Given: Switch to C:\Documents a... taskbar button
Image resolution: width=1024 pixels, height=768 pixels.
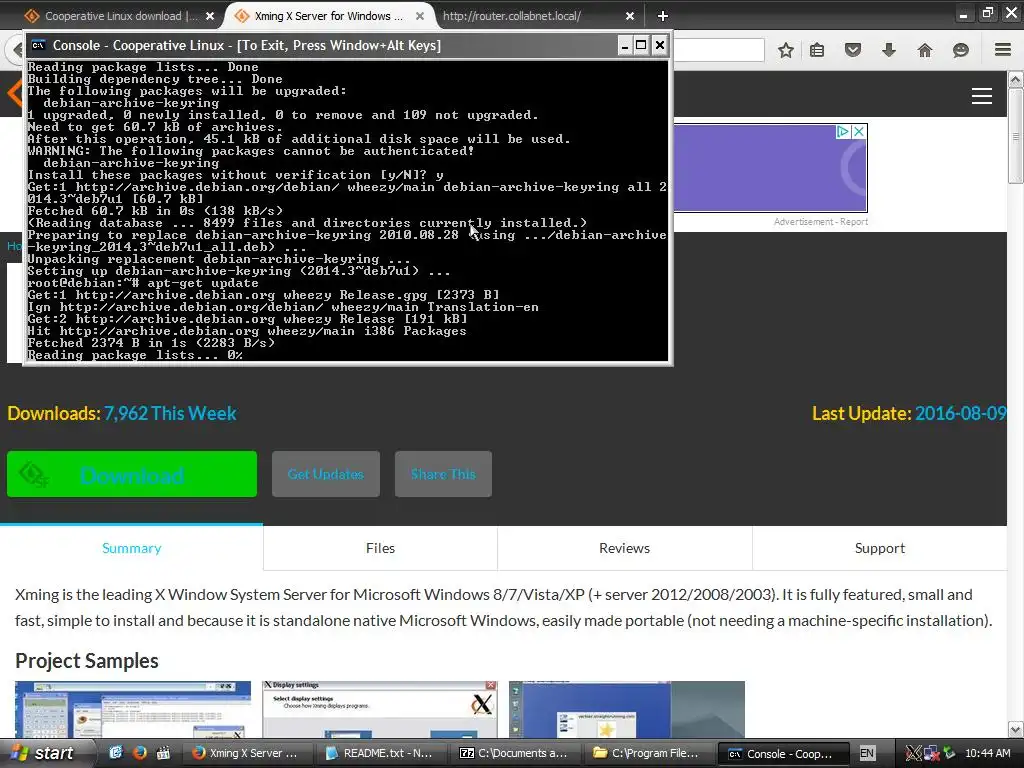Looking at the screenshot, I should [x=515, y=753].
